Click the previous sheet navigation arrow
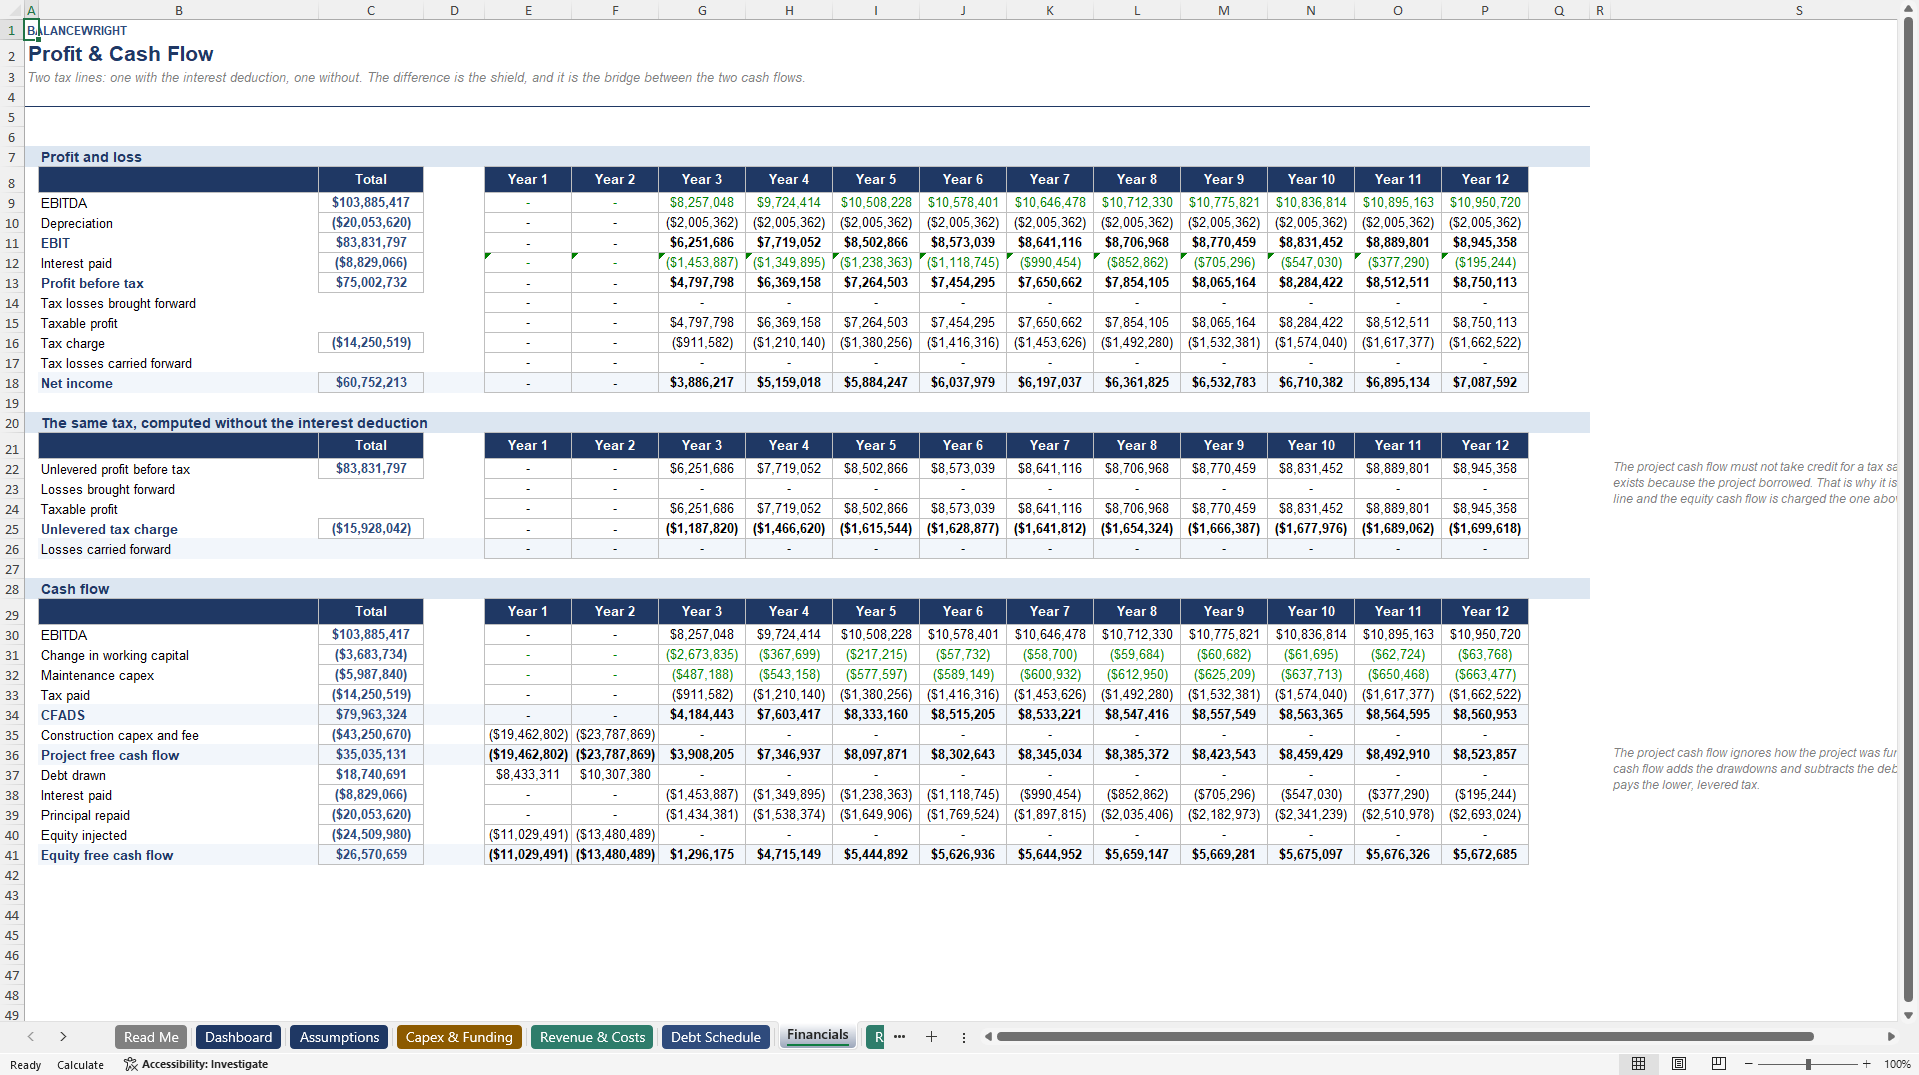The image size is (1919, 1075). [x=31, y=1037]
